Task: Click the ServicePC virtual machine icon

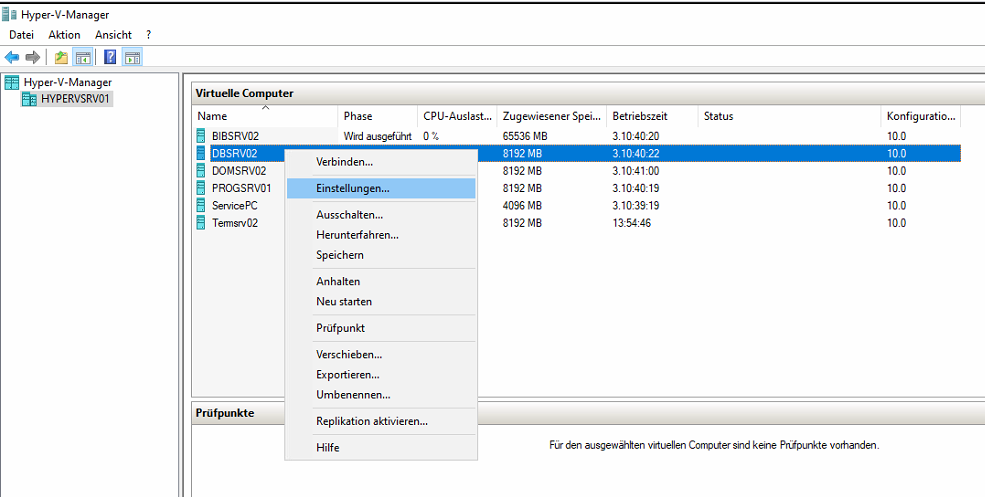Action: [201, 205]
